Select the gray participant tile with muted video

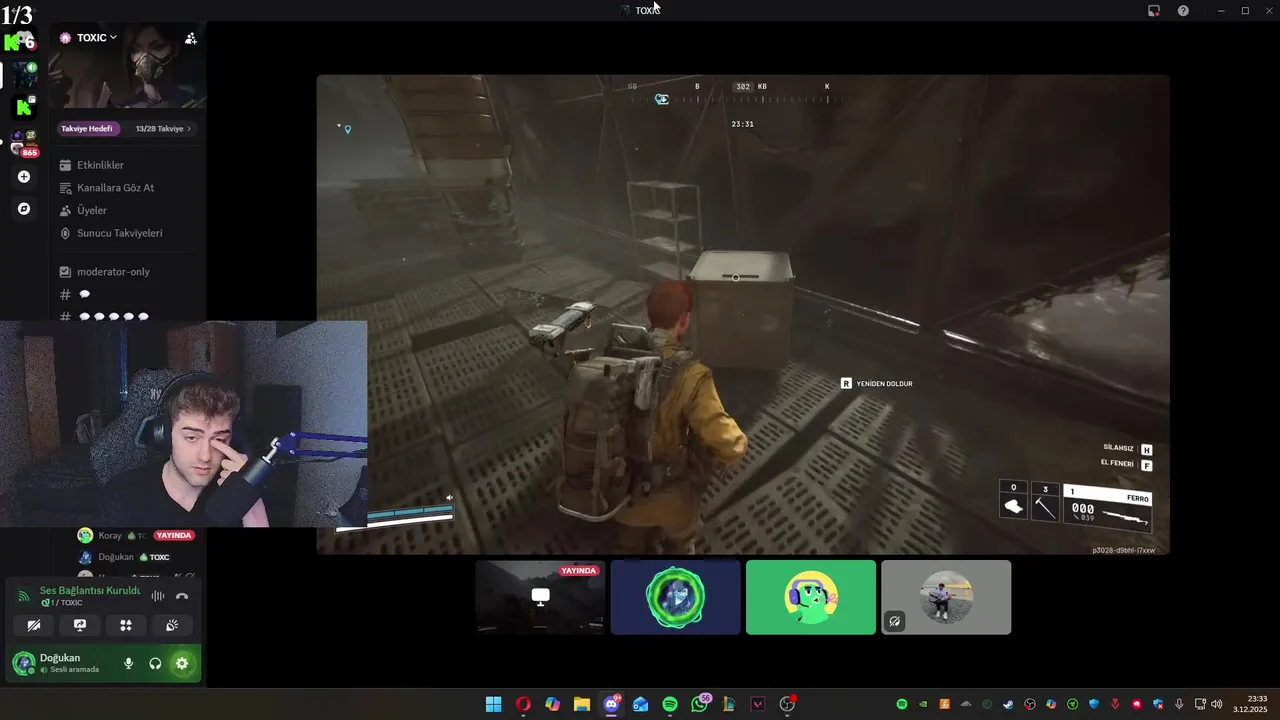(946, 597)
